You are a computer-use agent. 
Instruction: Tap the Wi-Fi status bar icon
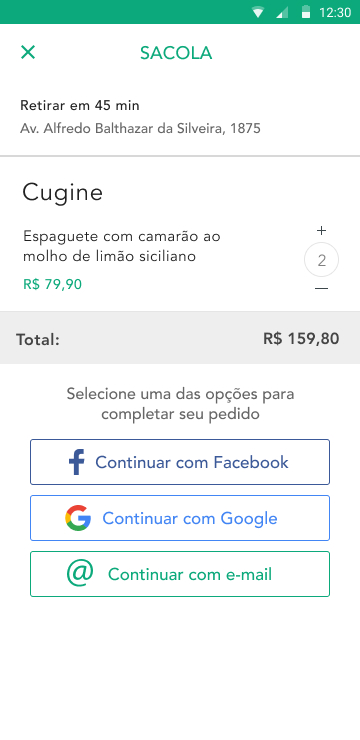[x=258, y=12]
